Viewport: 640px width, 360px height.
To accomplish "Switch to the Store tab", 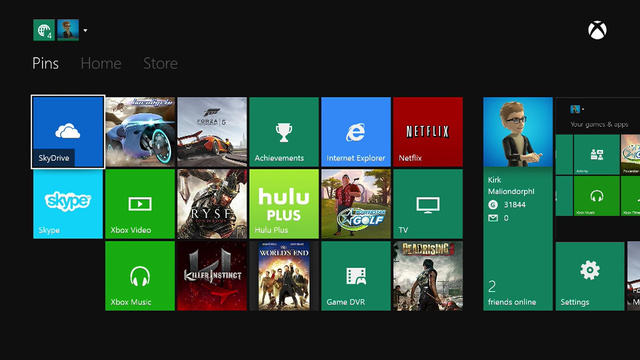I will point(160,63).
